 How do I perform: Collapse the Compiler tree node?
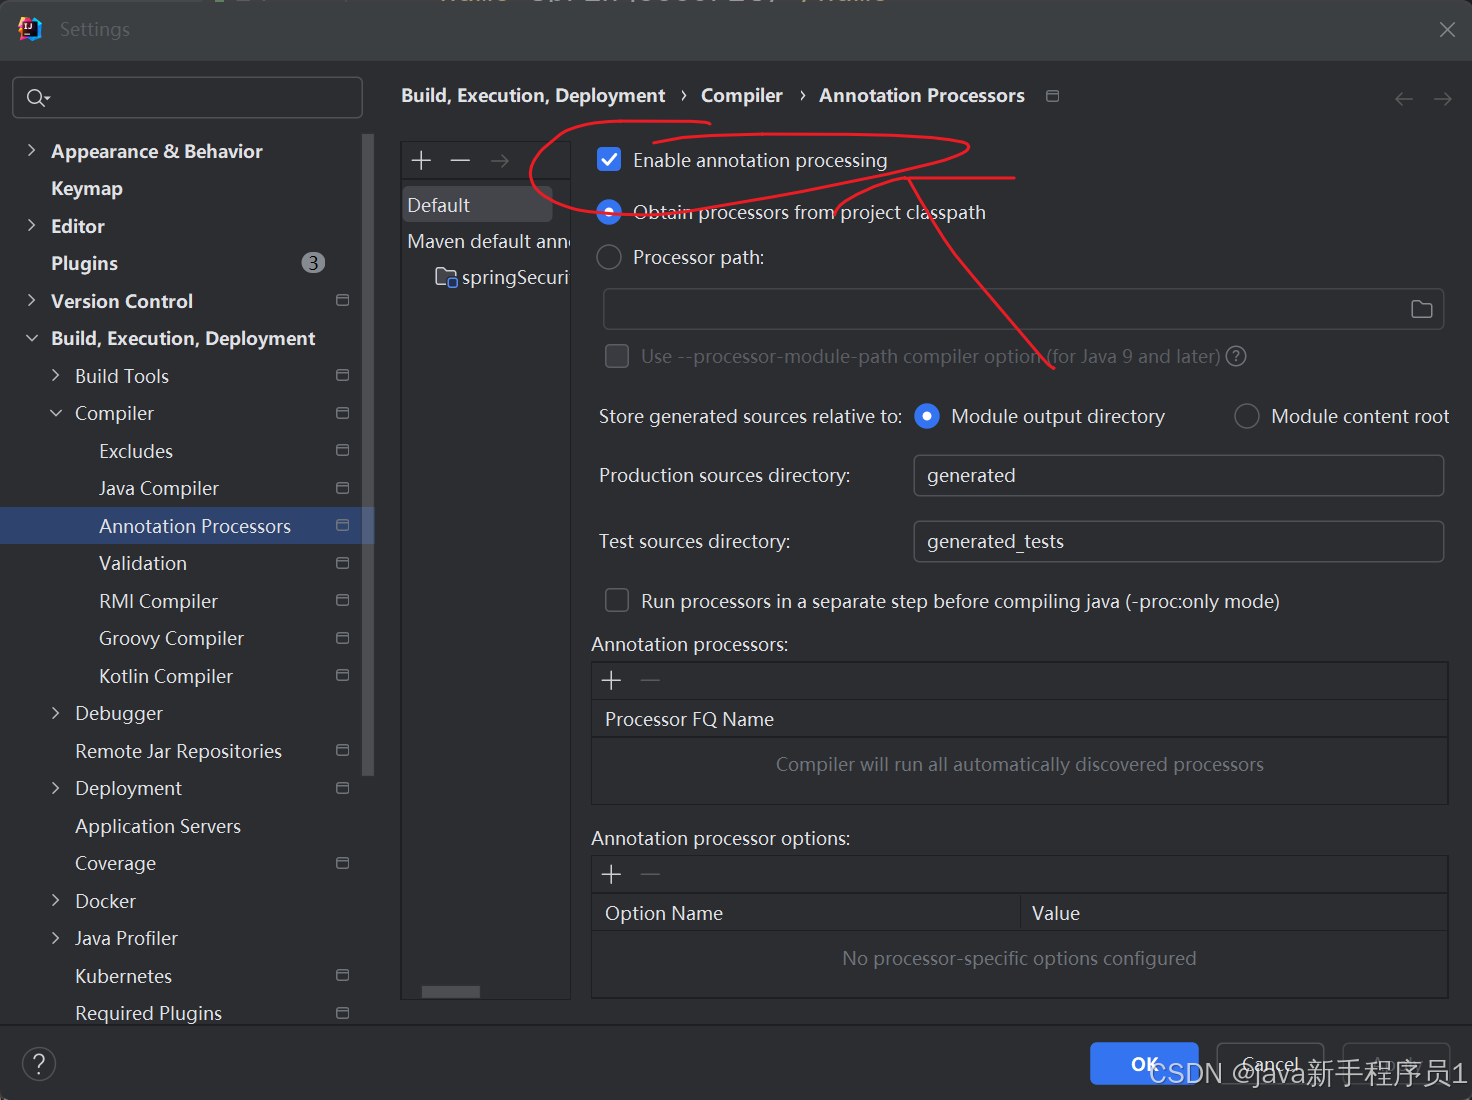56,413
